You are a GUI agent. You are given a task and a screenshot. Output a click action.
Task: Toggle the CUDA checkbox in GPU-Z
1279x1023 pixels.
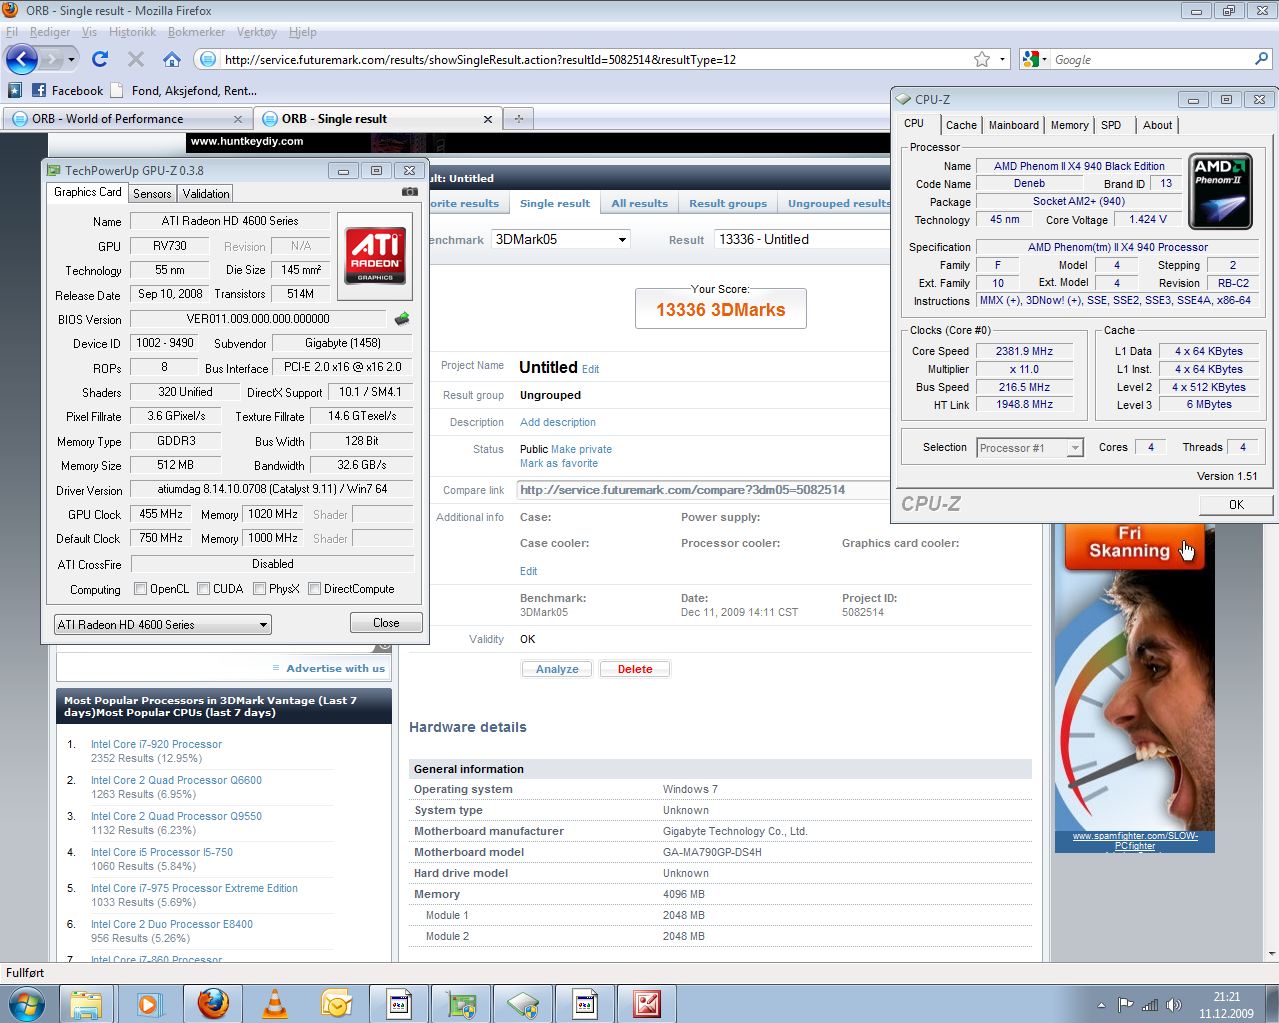[204, 589]
